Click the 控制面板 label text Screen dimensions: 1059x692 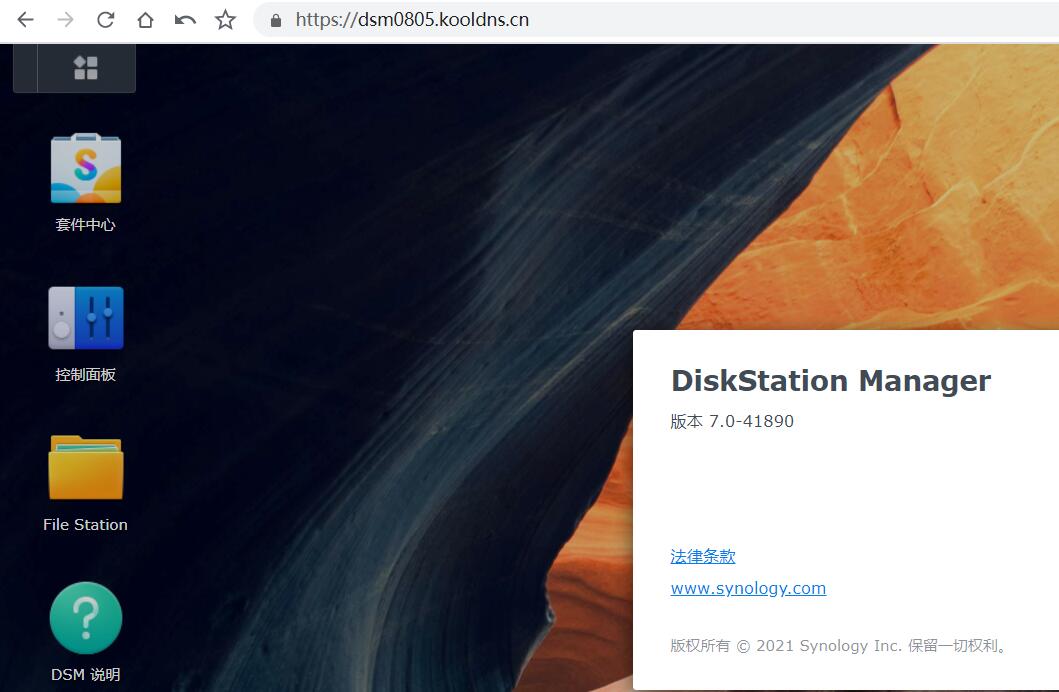86,375
